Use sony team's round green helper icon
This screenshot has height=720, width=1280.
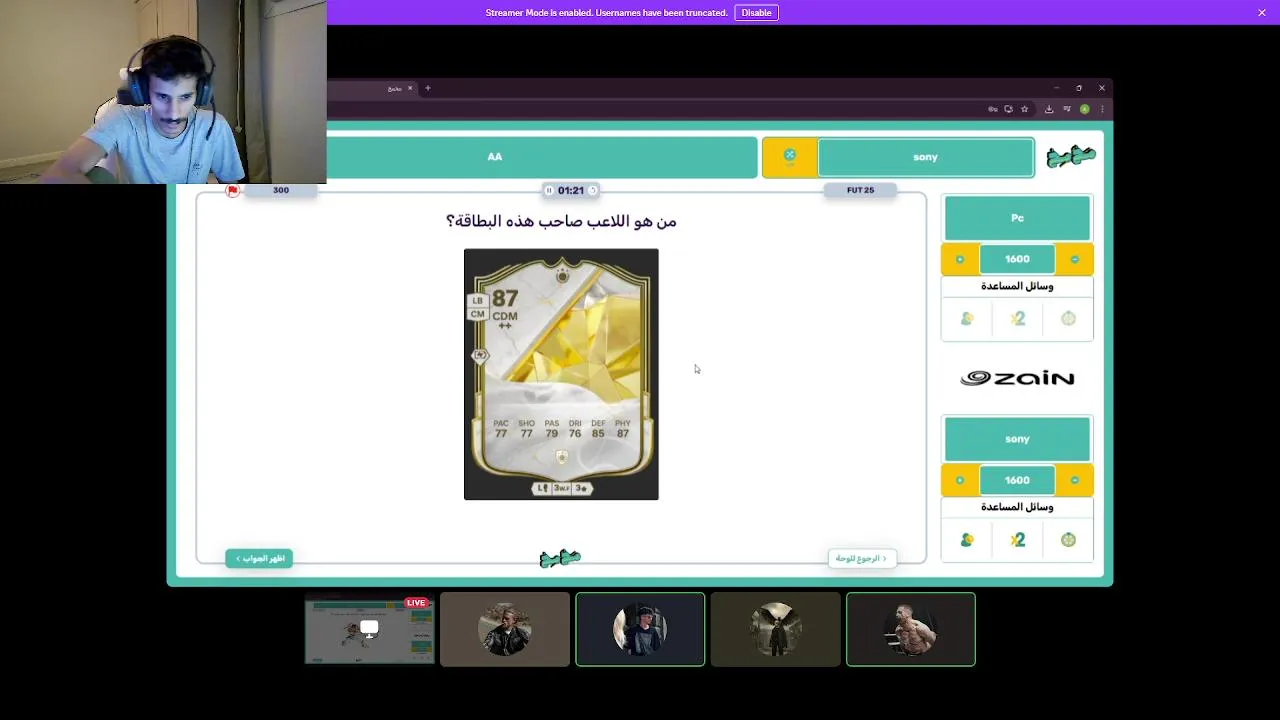pyautogui.click(x=1068, y=540)
